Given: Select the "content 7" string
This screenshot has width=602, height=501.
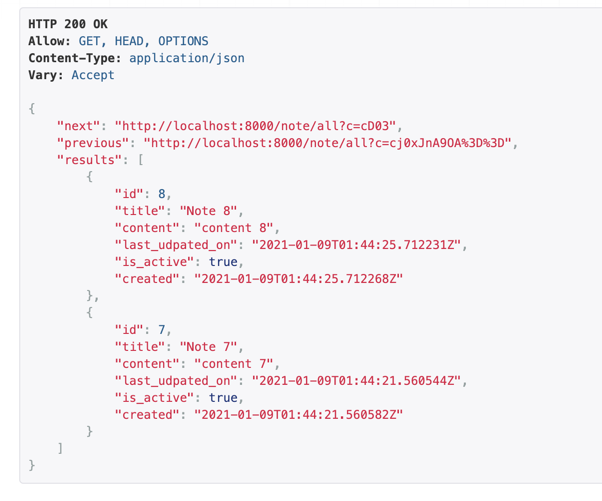Looking at the screenshot, I should click(234, 364).
